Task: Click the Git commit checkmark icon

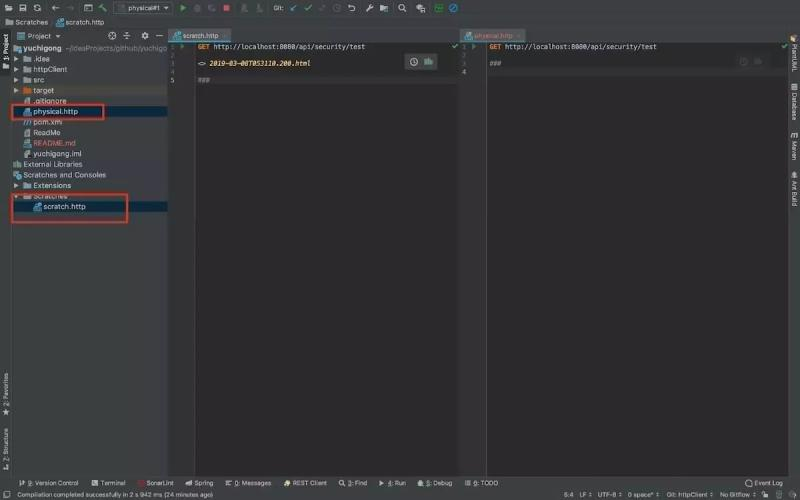Action: [x=308, y=8]
